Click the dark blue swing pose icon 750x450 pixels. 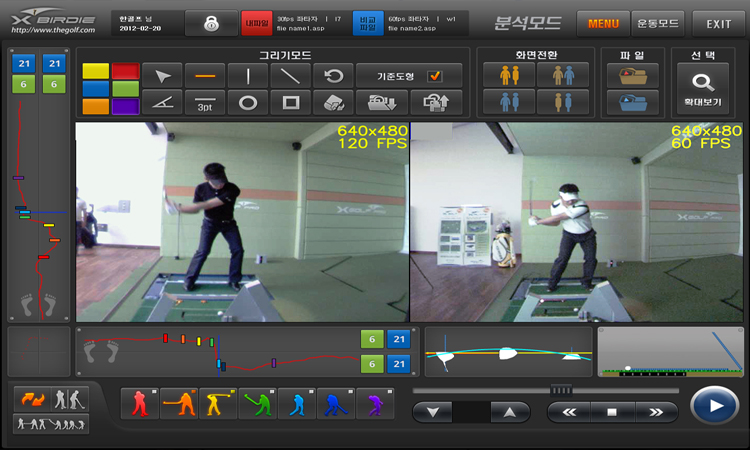click(336, 404)
